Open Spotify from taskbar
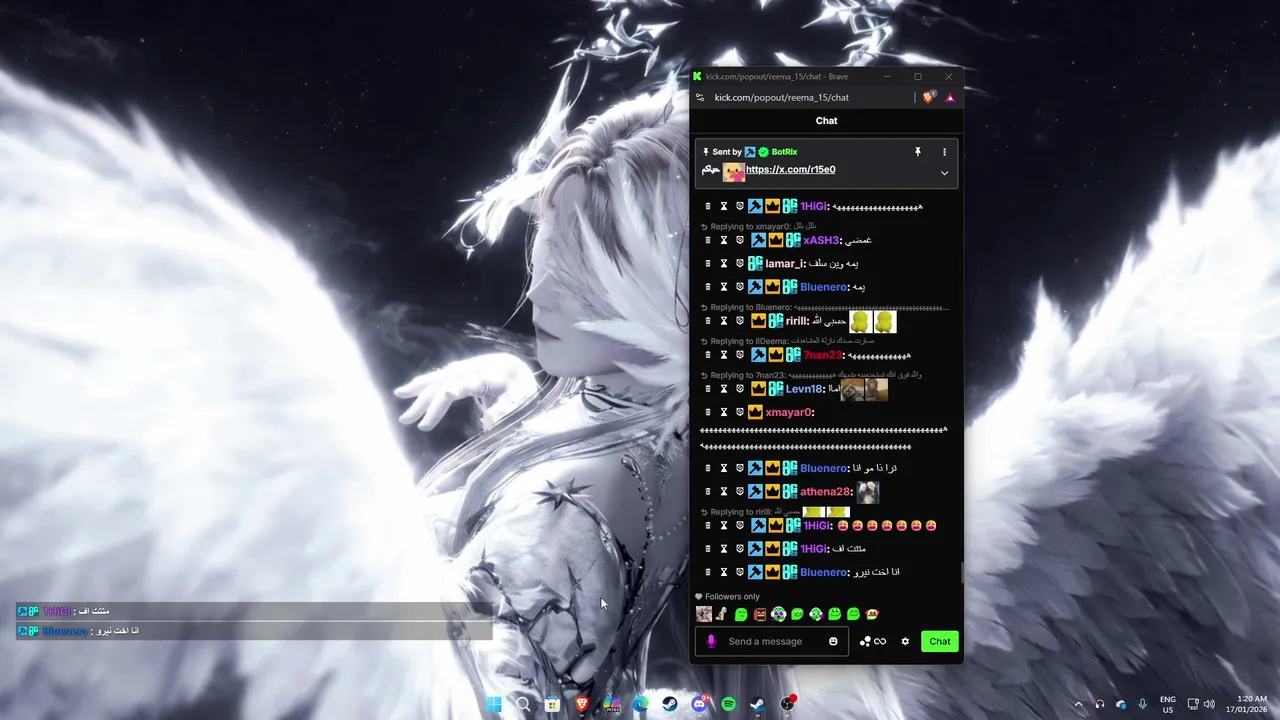Image resolution: width=1280 pixels, height=720 pixels. coord(728,704)
